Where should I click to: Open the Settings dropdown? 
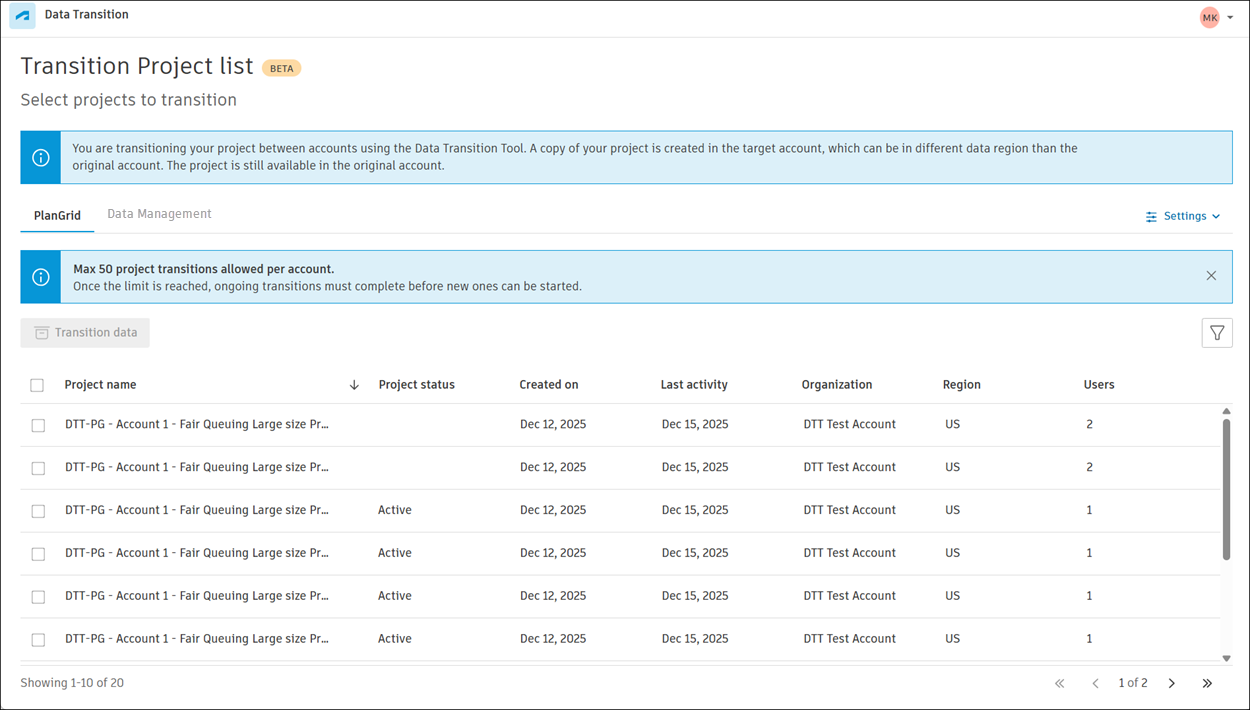click(1183, 216)
